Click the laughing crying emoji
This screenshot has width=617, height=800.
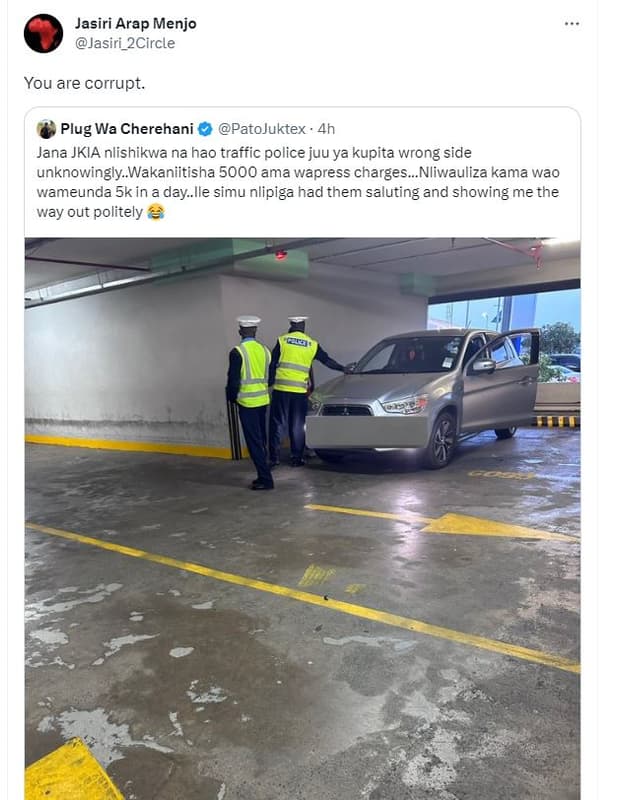156,212
